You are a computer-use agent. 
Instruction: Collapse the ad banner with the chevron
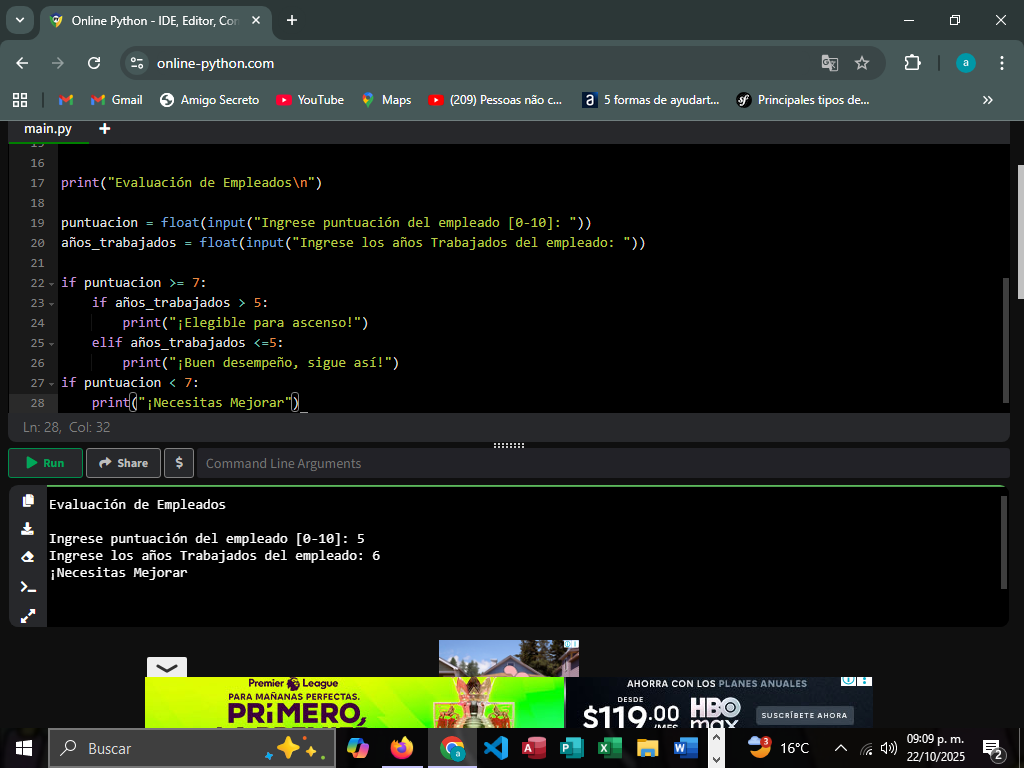click(166, 667)
